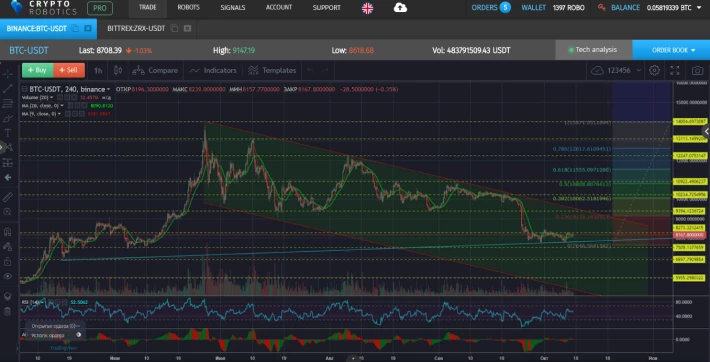Open the WALLET 1397 ROBO link
The height and width of the screenshot is (362, 710).
pyautogui.click(x=553, y=8)
